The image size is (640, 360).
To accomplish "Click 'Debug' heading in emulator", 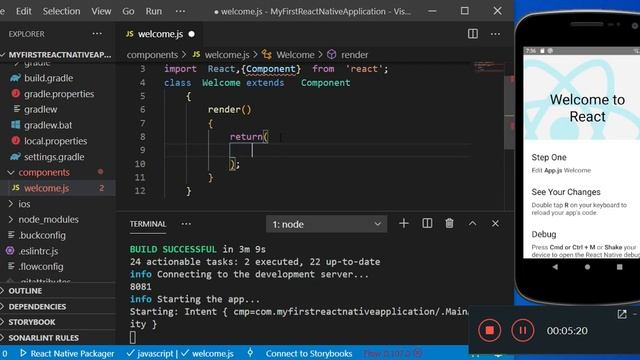I will 544,234.
